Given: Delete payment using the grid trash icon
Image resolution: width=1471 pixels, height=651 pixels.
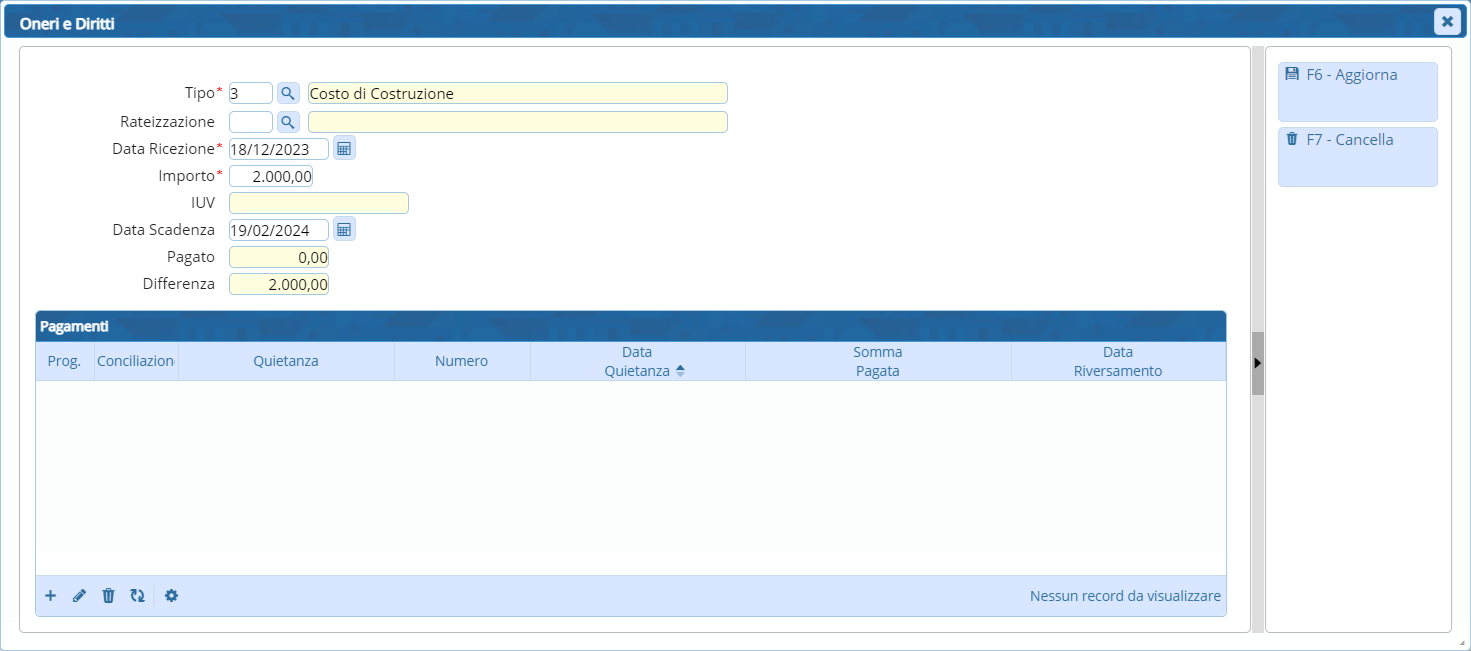Looking at the screenshot, I should pyautogui.click(x=109, y=596).
